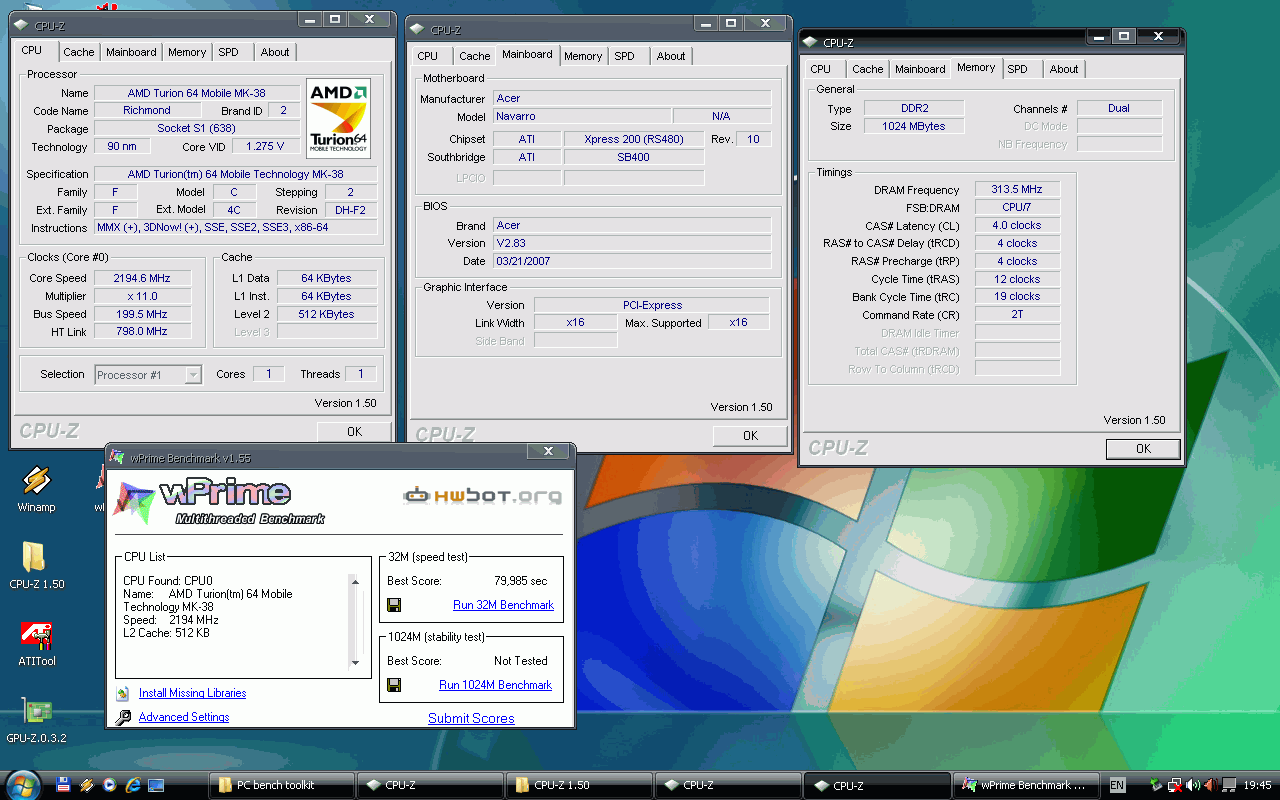This screenshot has height=800, width=1280.
Task: Click the CPU List scrollbar down arrow
Action: [354, 662]
